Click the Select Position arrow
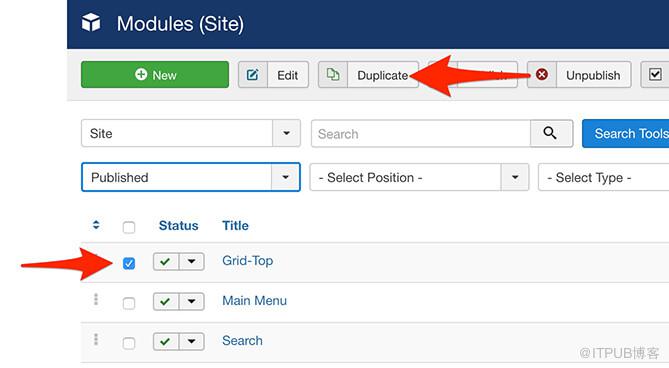The image size is (669, 368). [x=515, y=177]
